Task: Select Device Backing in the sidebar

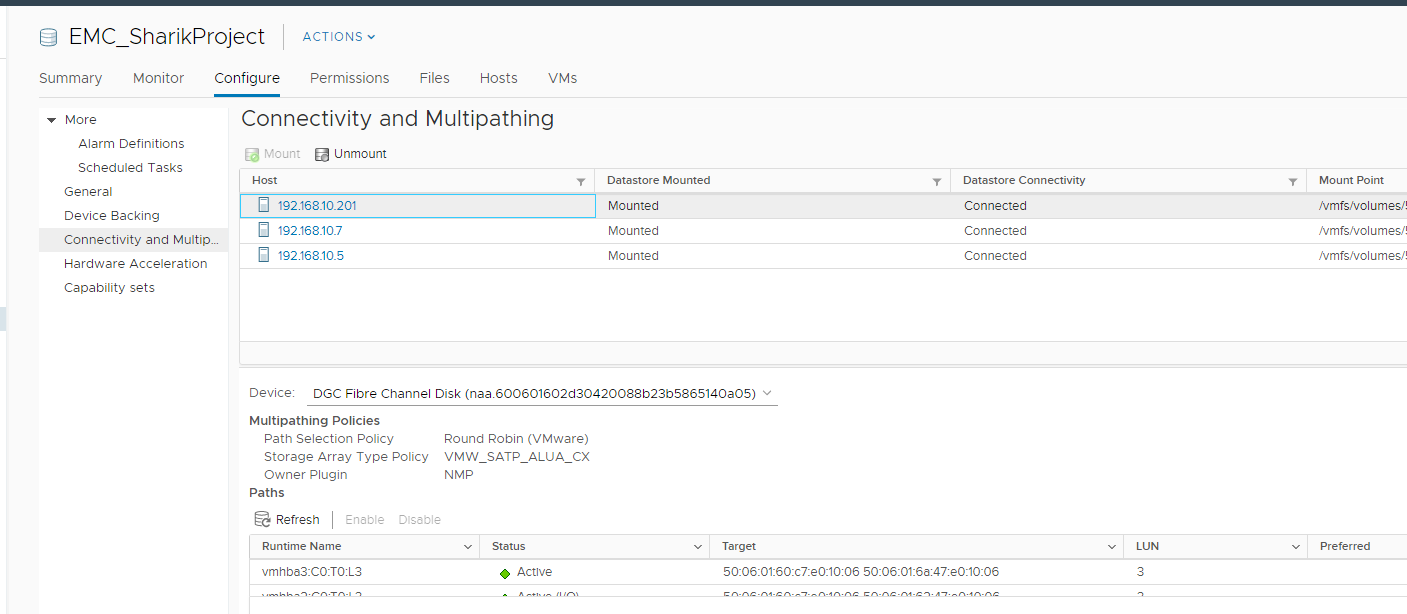Action: click(x=111, y=215)
